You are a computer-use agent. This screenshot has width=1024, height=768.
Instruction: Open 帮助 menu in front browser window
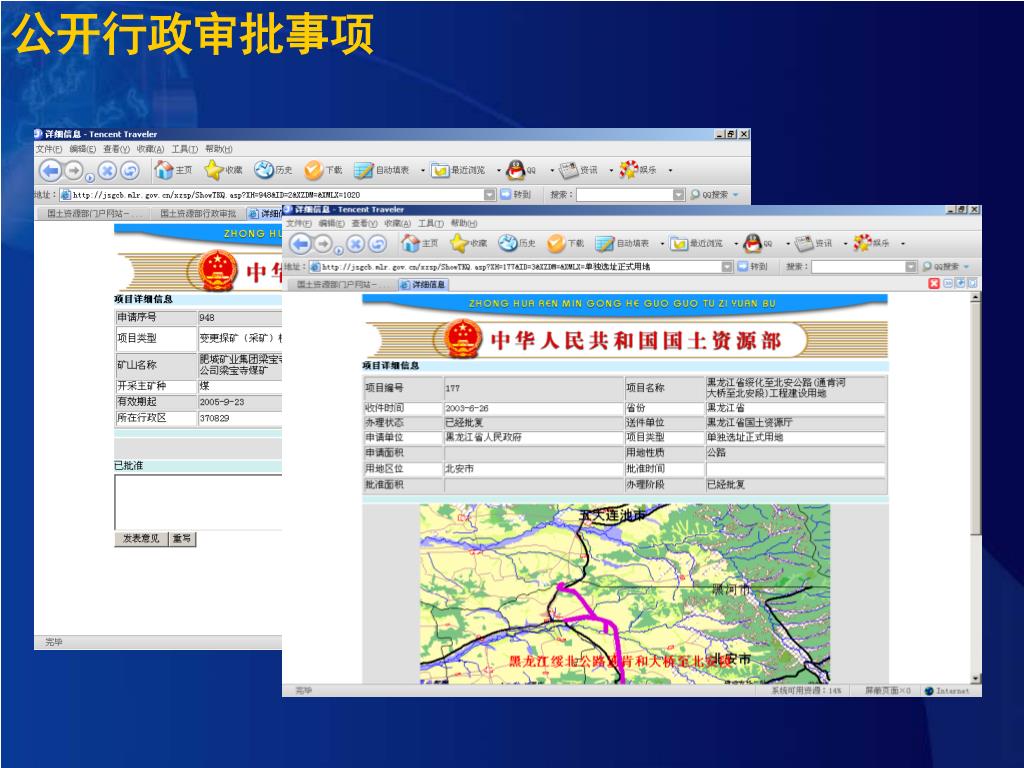point(464,223)
